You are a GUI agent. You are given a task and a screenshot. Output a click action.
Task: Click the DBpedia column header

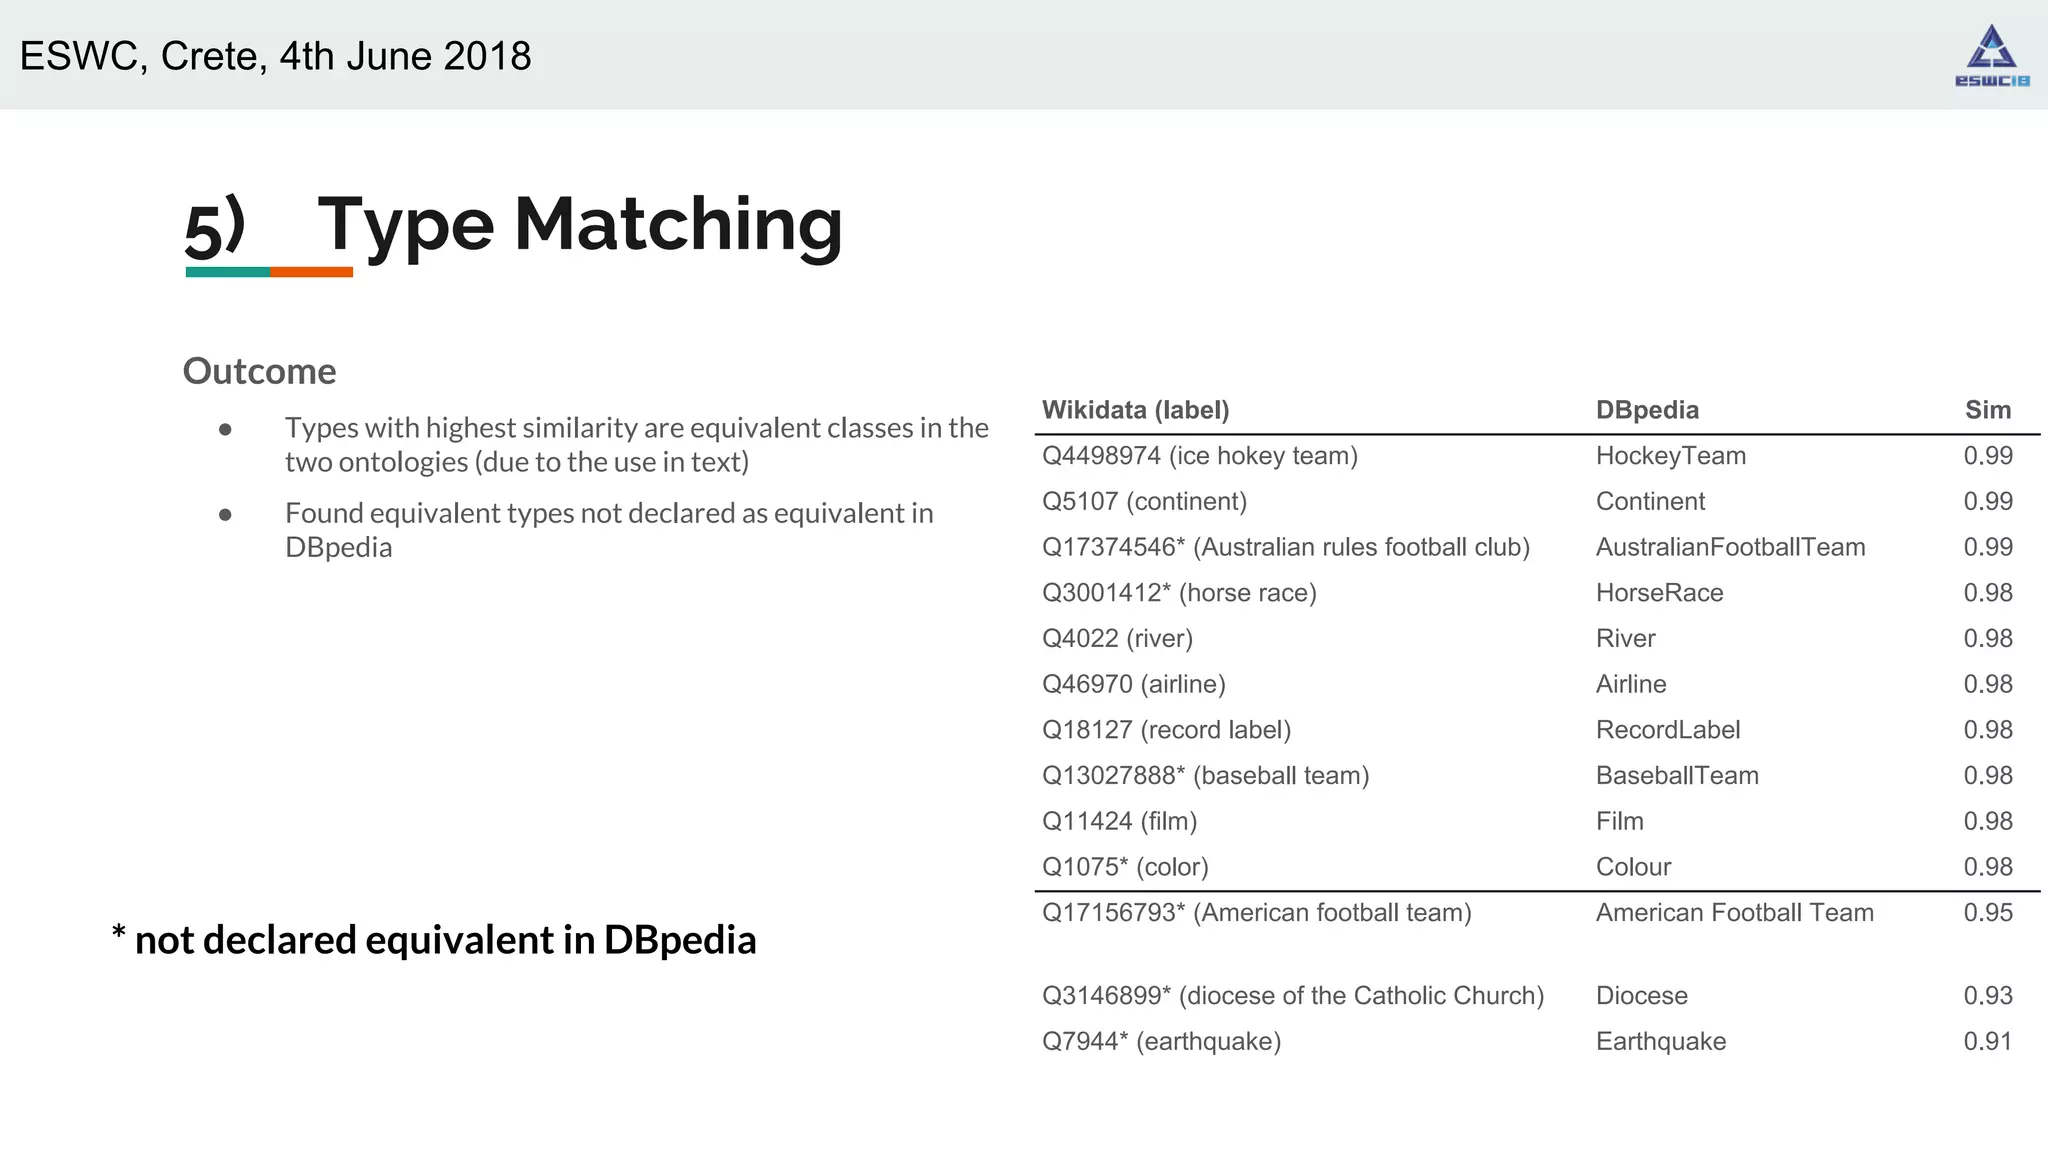tap(1646, 410)
